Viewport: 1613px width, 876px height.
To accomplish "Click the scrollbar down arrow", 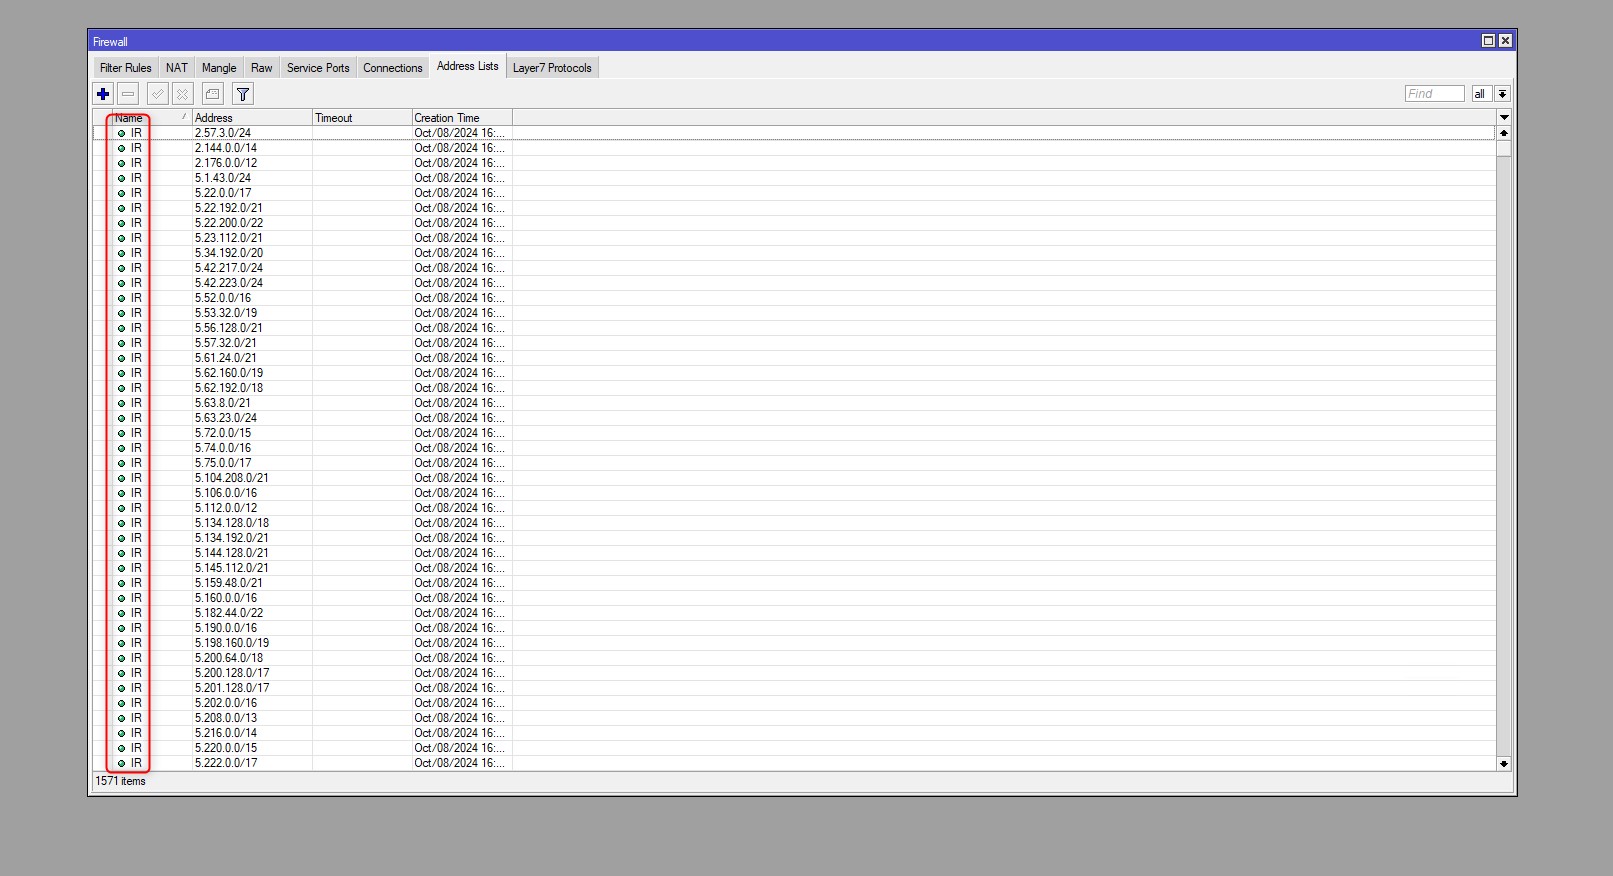I will (1504, 763).
